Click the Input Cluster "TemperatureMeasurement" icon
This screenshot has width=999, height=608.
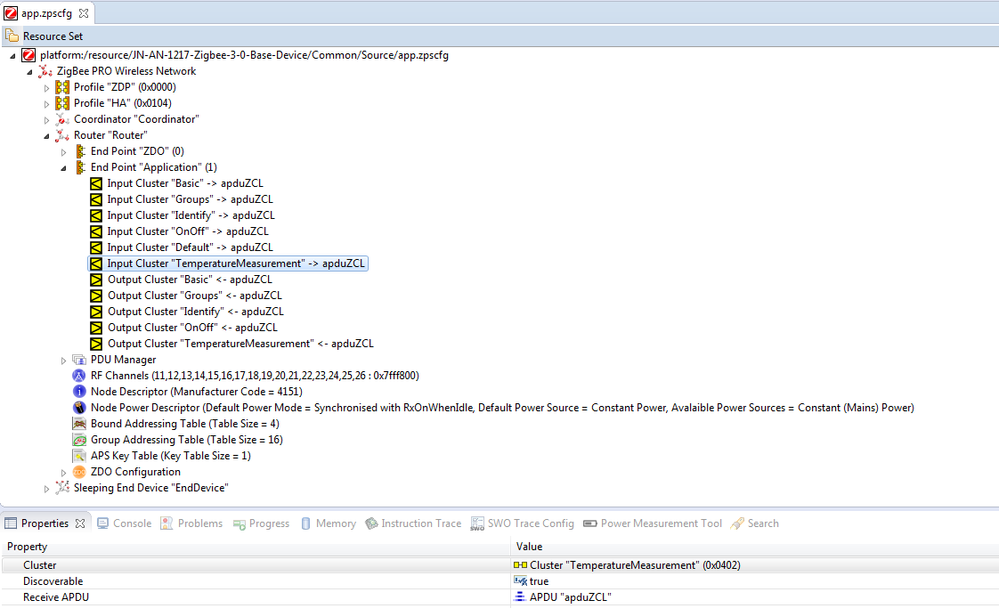(96, 263)
